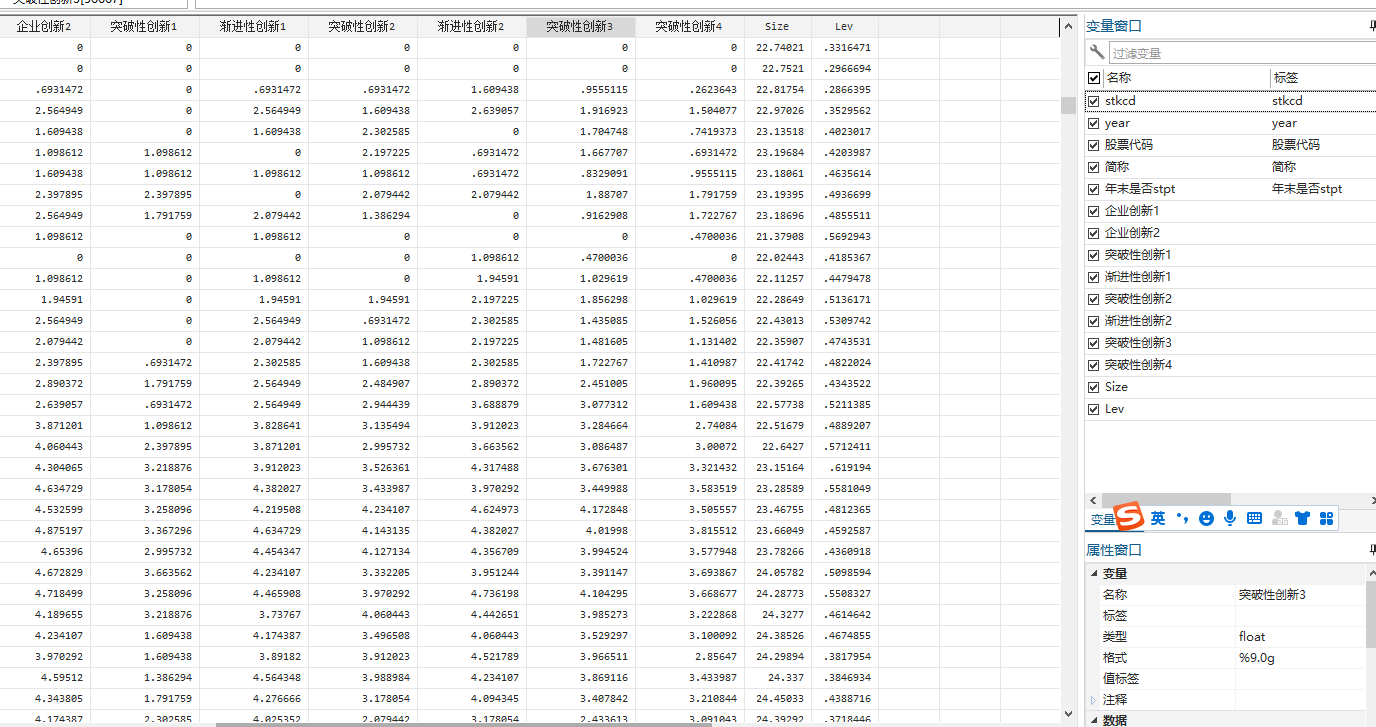1376x727 pixels.
Task: Open the Sogou skin shirt icon
Action: [x=1302, y=518]
